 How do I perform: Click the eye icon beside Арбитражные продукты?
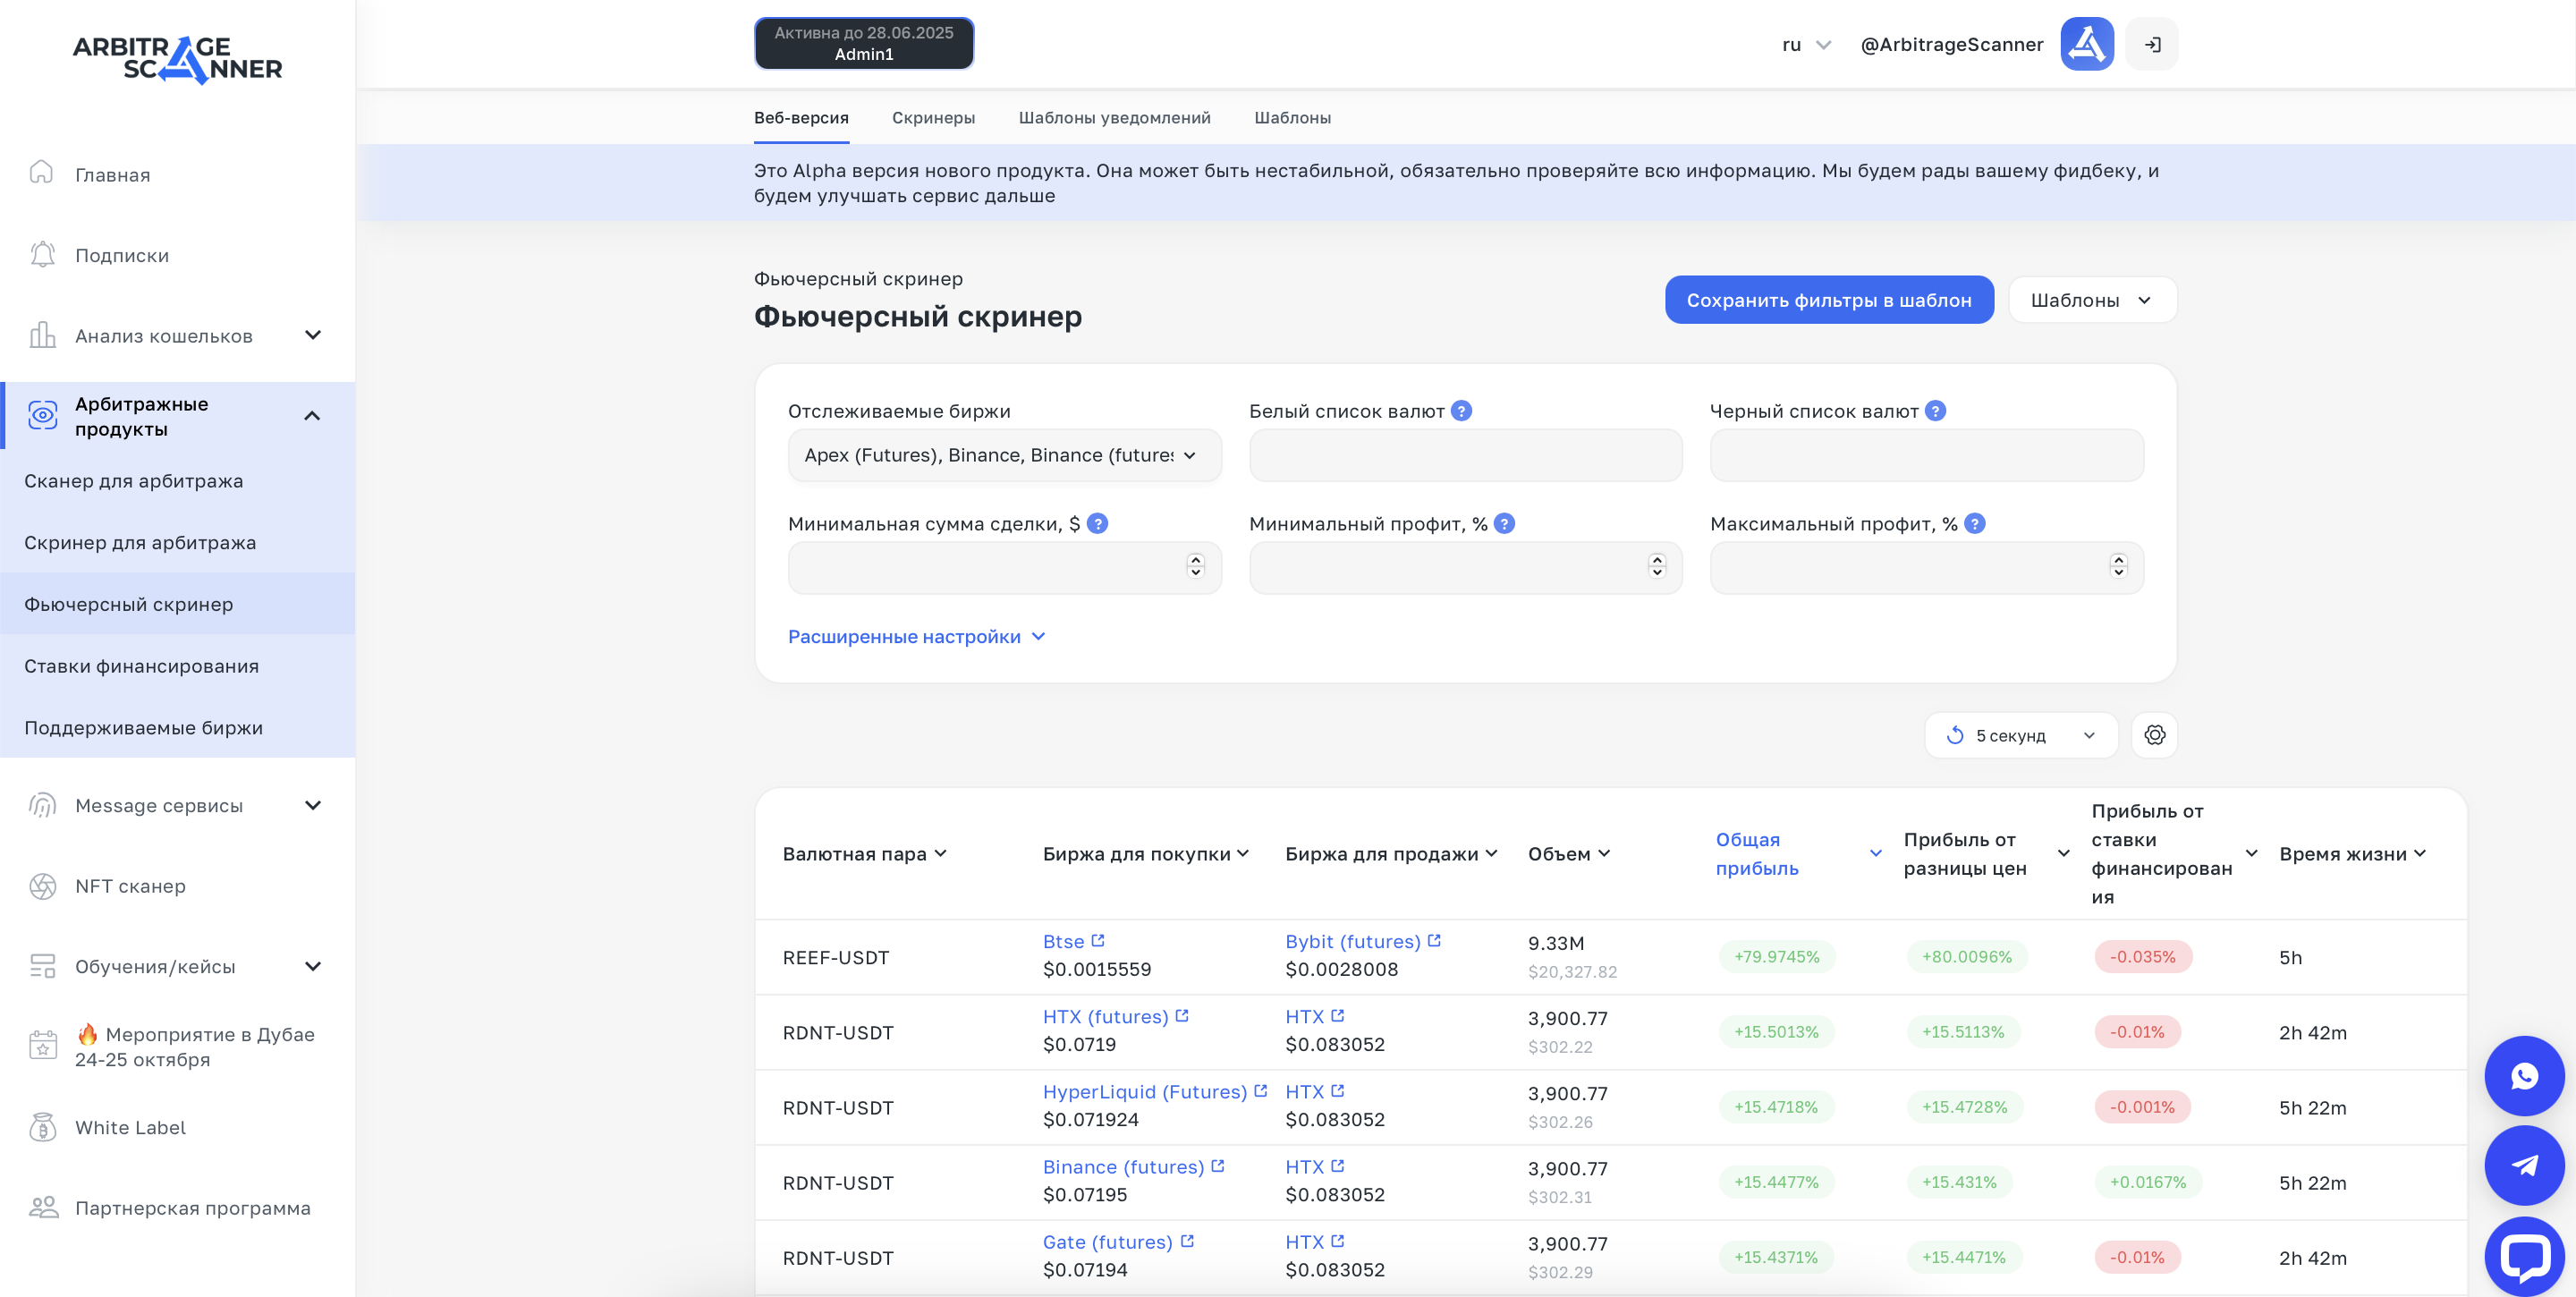(43, 415)
